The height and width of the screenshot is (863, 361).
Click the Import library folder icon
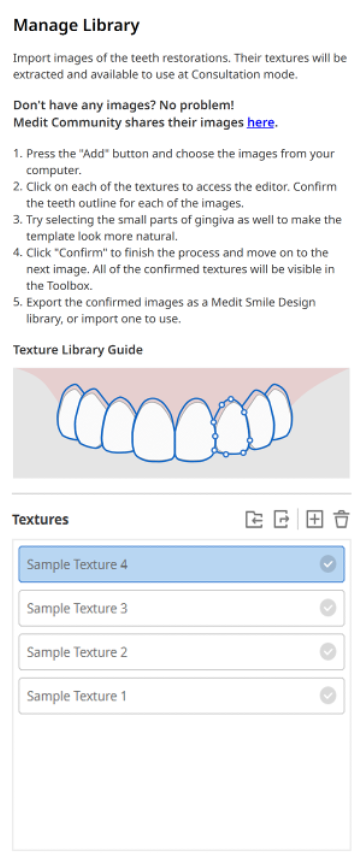point(254,519)
